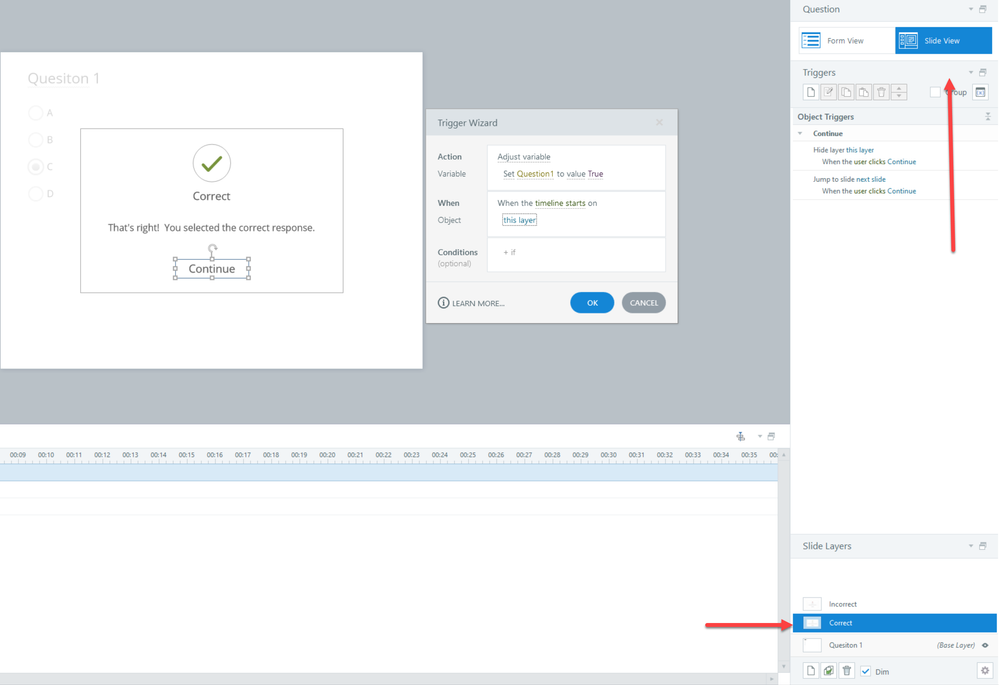This screenshot has width=999, height=685.
Task: Click timeline scrollbar down arrow
Action: coord(784,667)
